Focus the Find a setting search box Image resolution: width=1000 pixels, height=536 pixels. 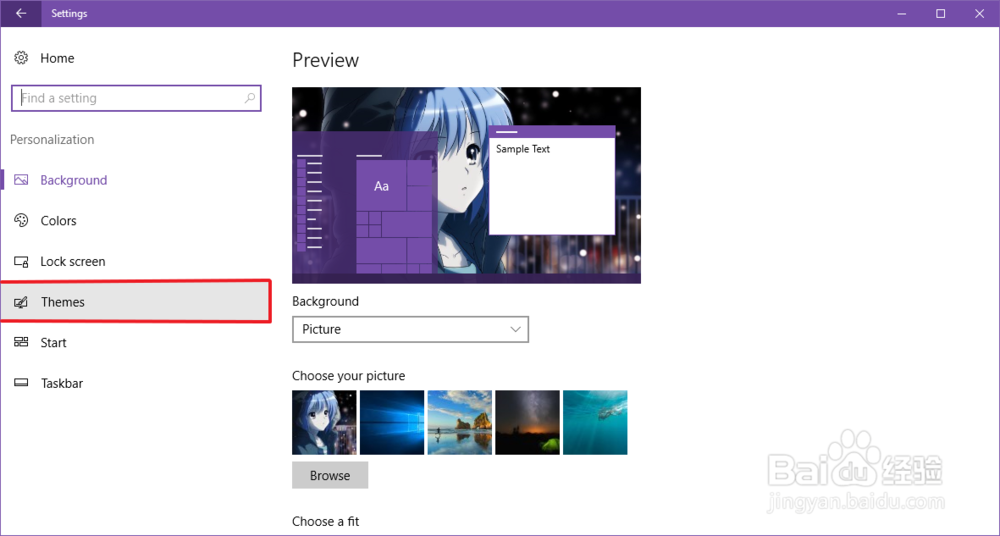tap(136, 98)
